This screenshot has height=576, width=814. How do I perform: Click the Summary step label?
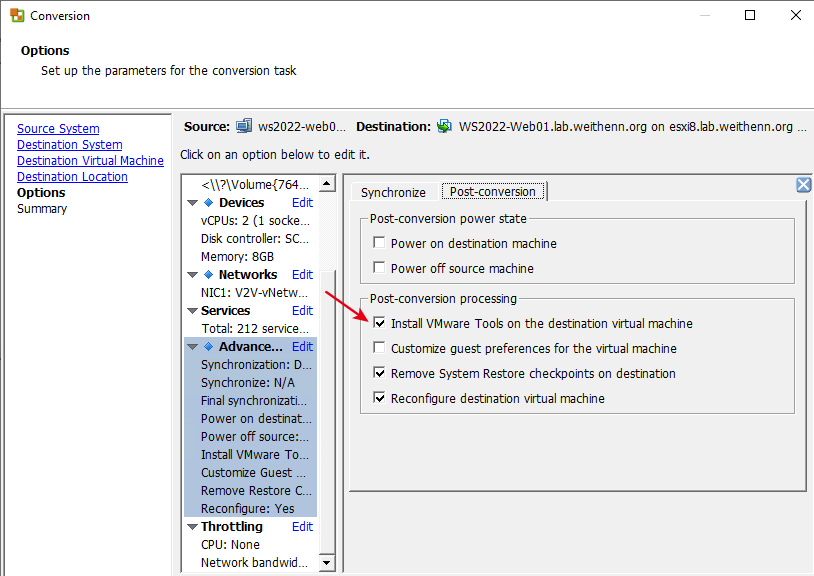[42, 209]
